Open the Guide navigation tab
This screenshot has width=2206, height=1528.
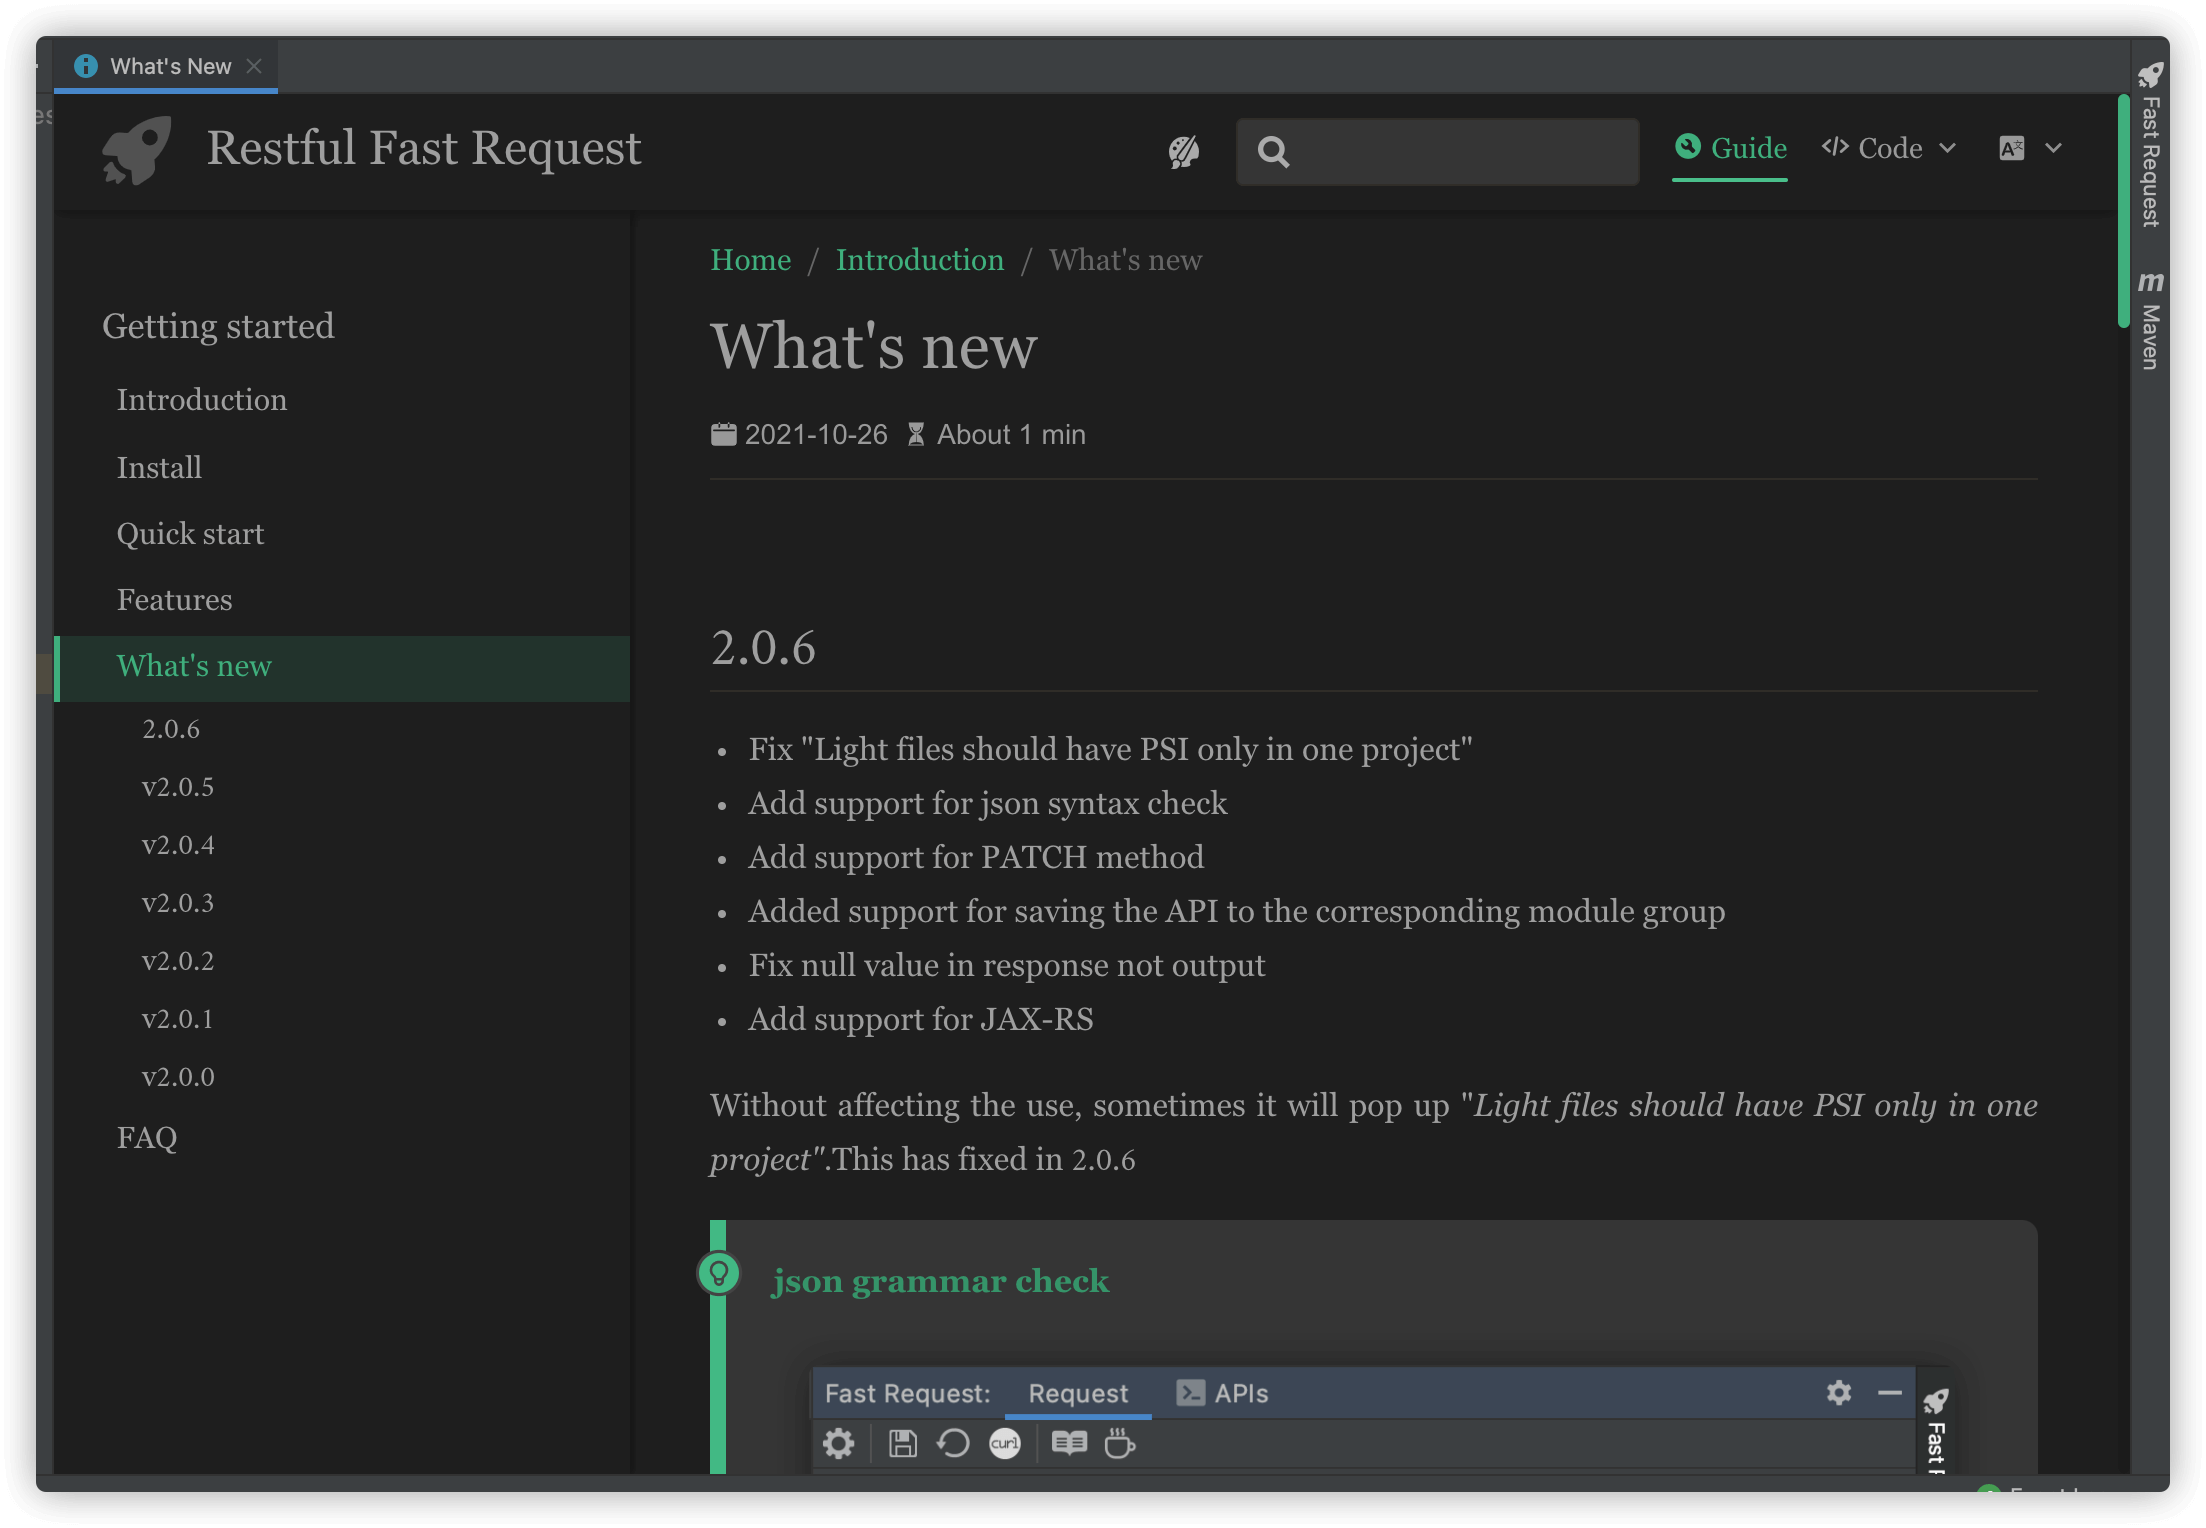(1730, 149)
